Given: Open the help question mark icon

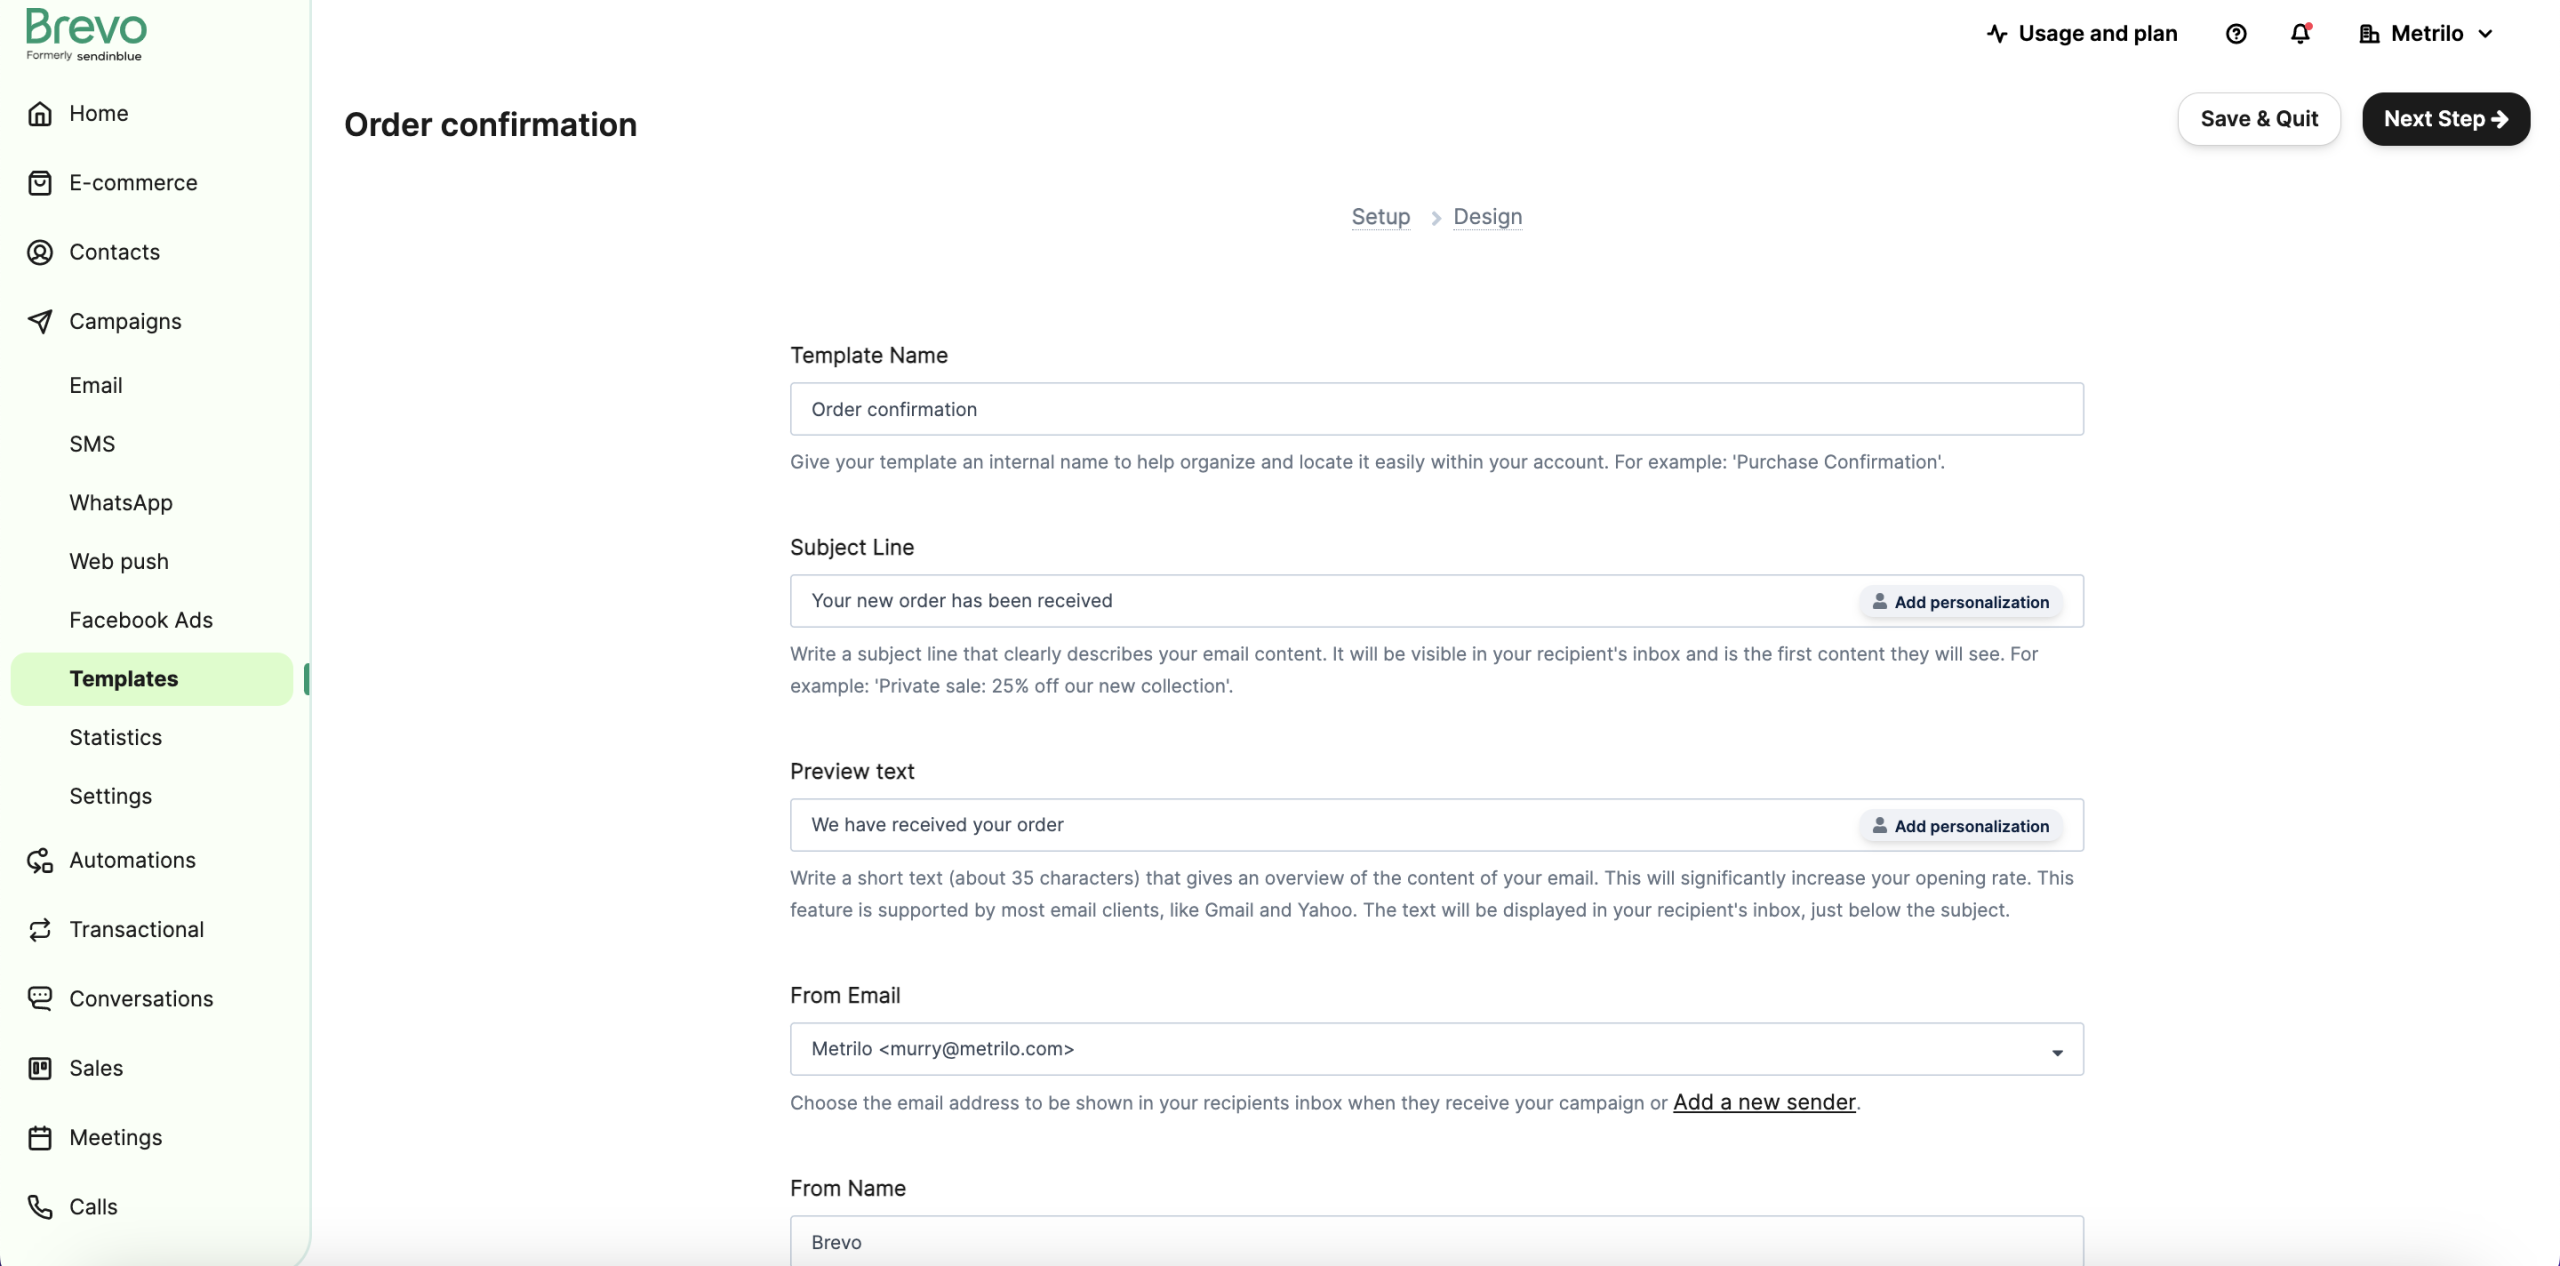Looking at the screenshot, I should coord(2236,34).
